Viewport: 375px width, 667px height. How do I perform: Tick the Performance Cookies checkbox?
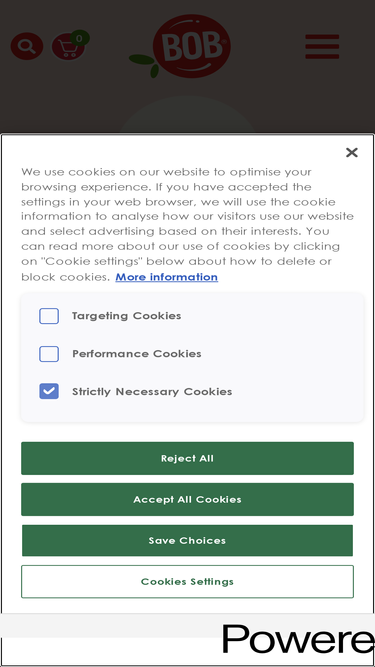pos(49,354)
